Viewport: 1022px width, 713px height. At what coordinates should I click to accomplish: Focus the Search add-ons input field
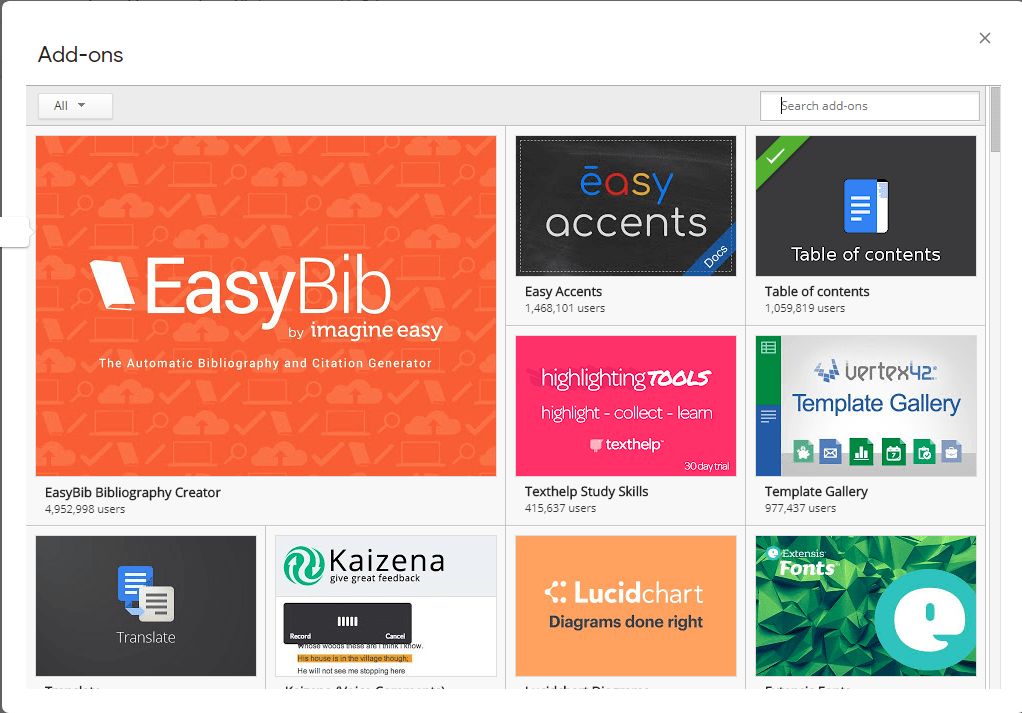coord(869,106)
